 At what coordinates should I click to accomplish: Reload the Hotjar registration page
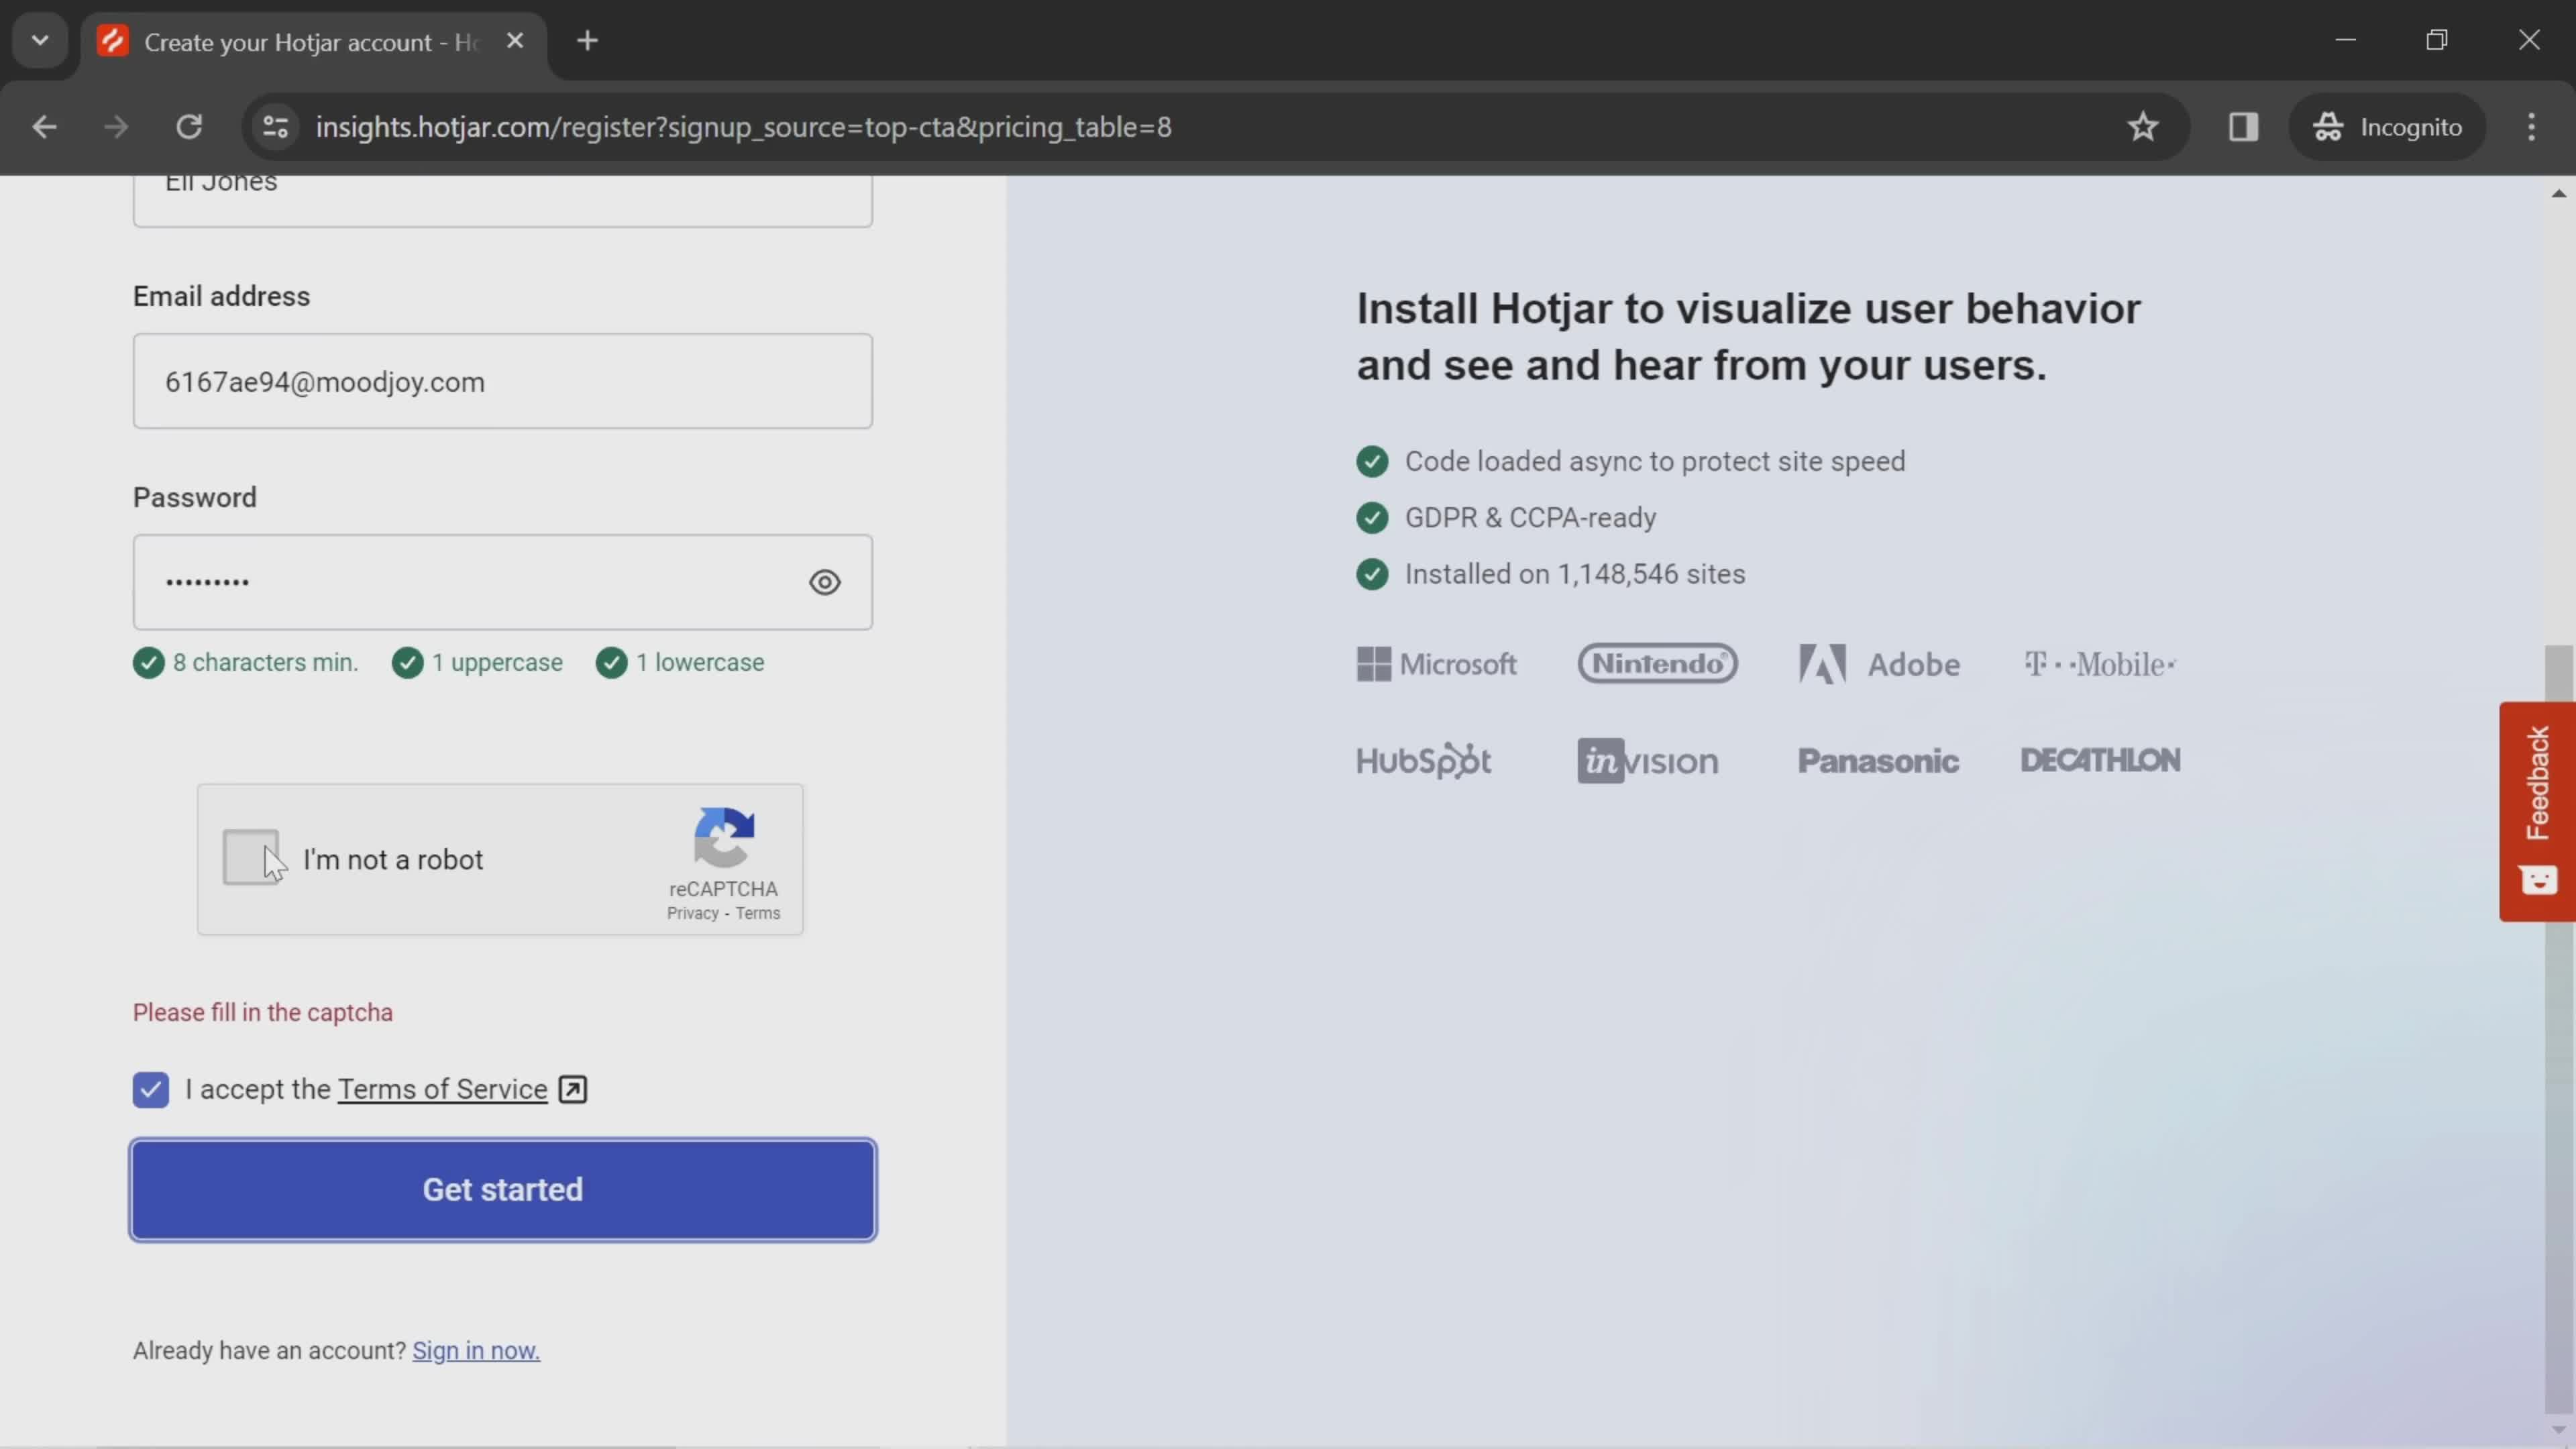189,127
